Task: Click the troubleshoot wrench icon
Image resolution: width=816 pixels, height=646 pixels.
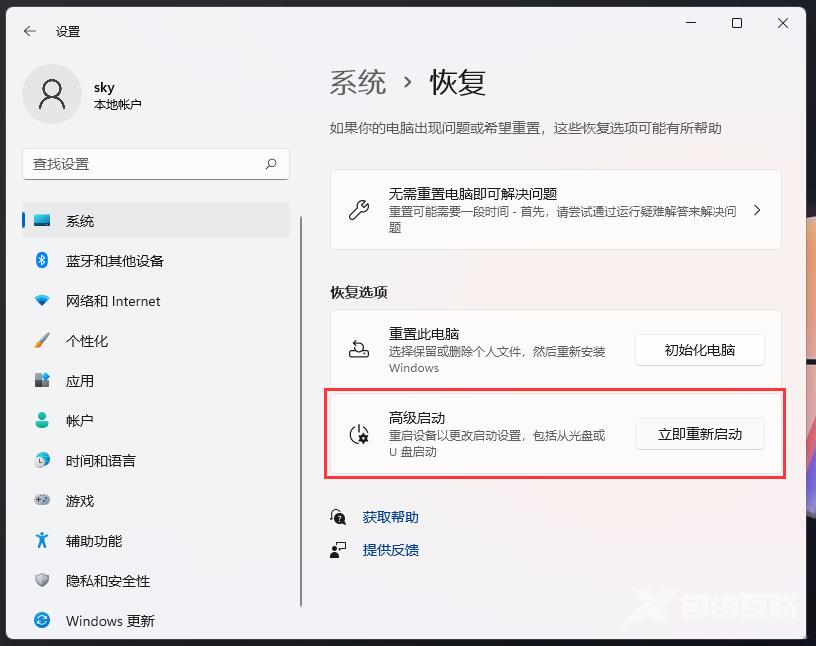Action: 356,210
